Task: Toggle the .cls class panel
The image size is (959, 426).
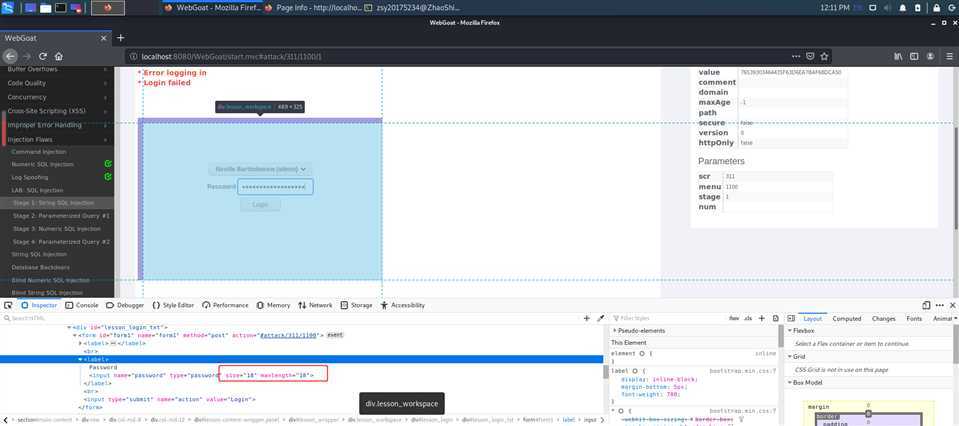Action: [748, 318]
